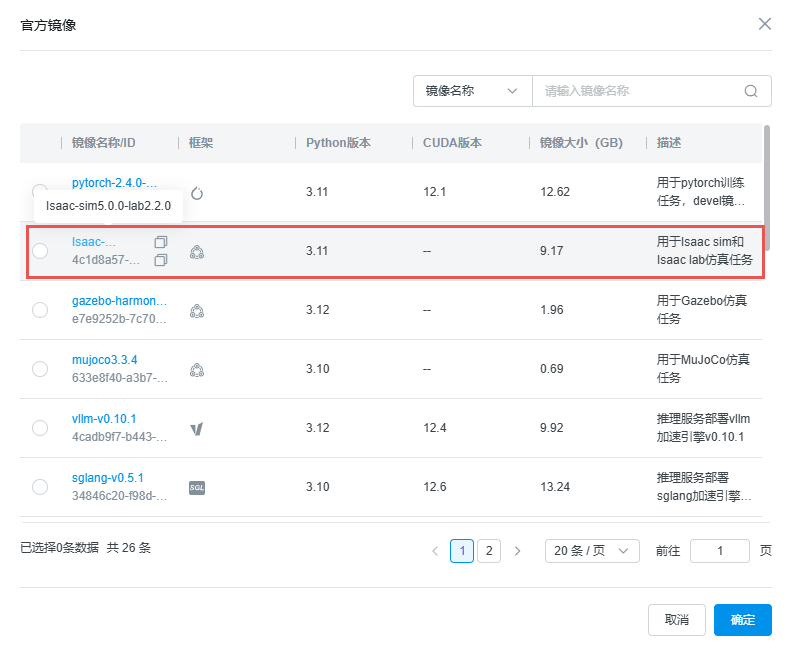Close the official image dialog
Image resolution: width=790 pixels, height=648 pixels.
coord(764,24)
